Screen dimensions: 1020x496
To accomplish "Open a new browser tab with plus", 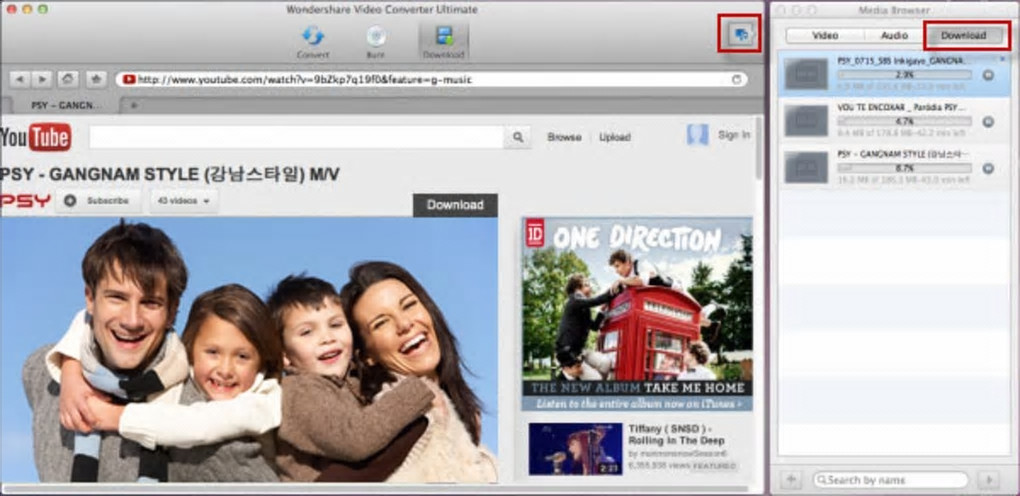I will click(134, 105).
